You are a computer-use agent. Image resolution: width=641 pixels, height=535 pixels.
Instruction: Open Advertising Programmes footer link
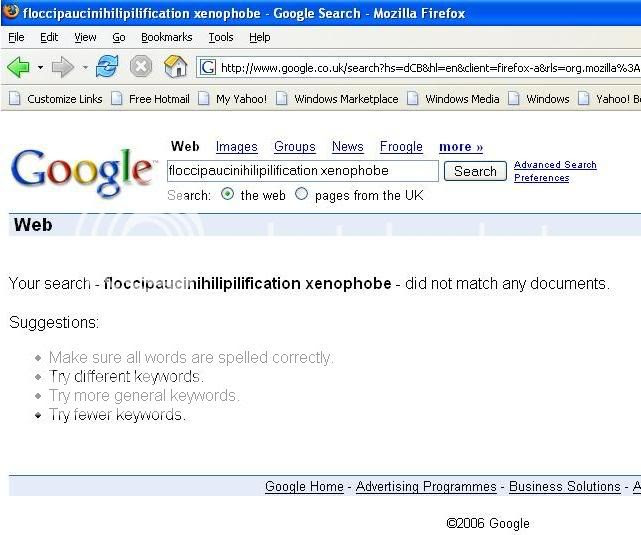point(426,486)
